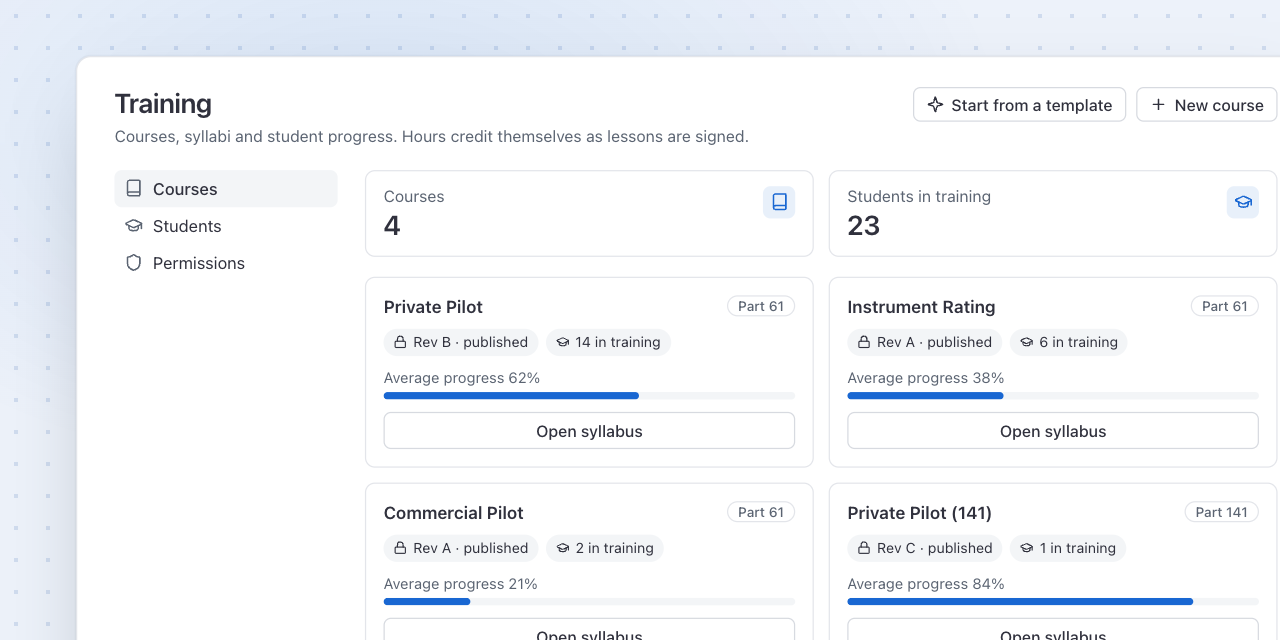
Task: Click the 2 in training chip
Action: click(x=605, y=548)
